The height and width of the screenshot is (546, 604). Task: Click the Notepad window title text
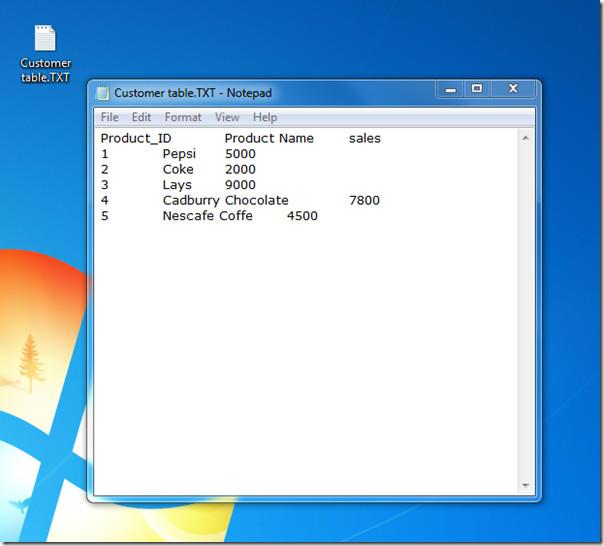pyautogui.click(x=192, y=93)
